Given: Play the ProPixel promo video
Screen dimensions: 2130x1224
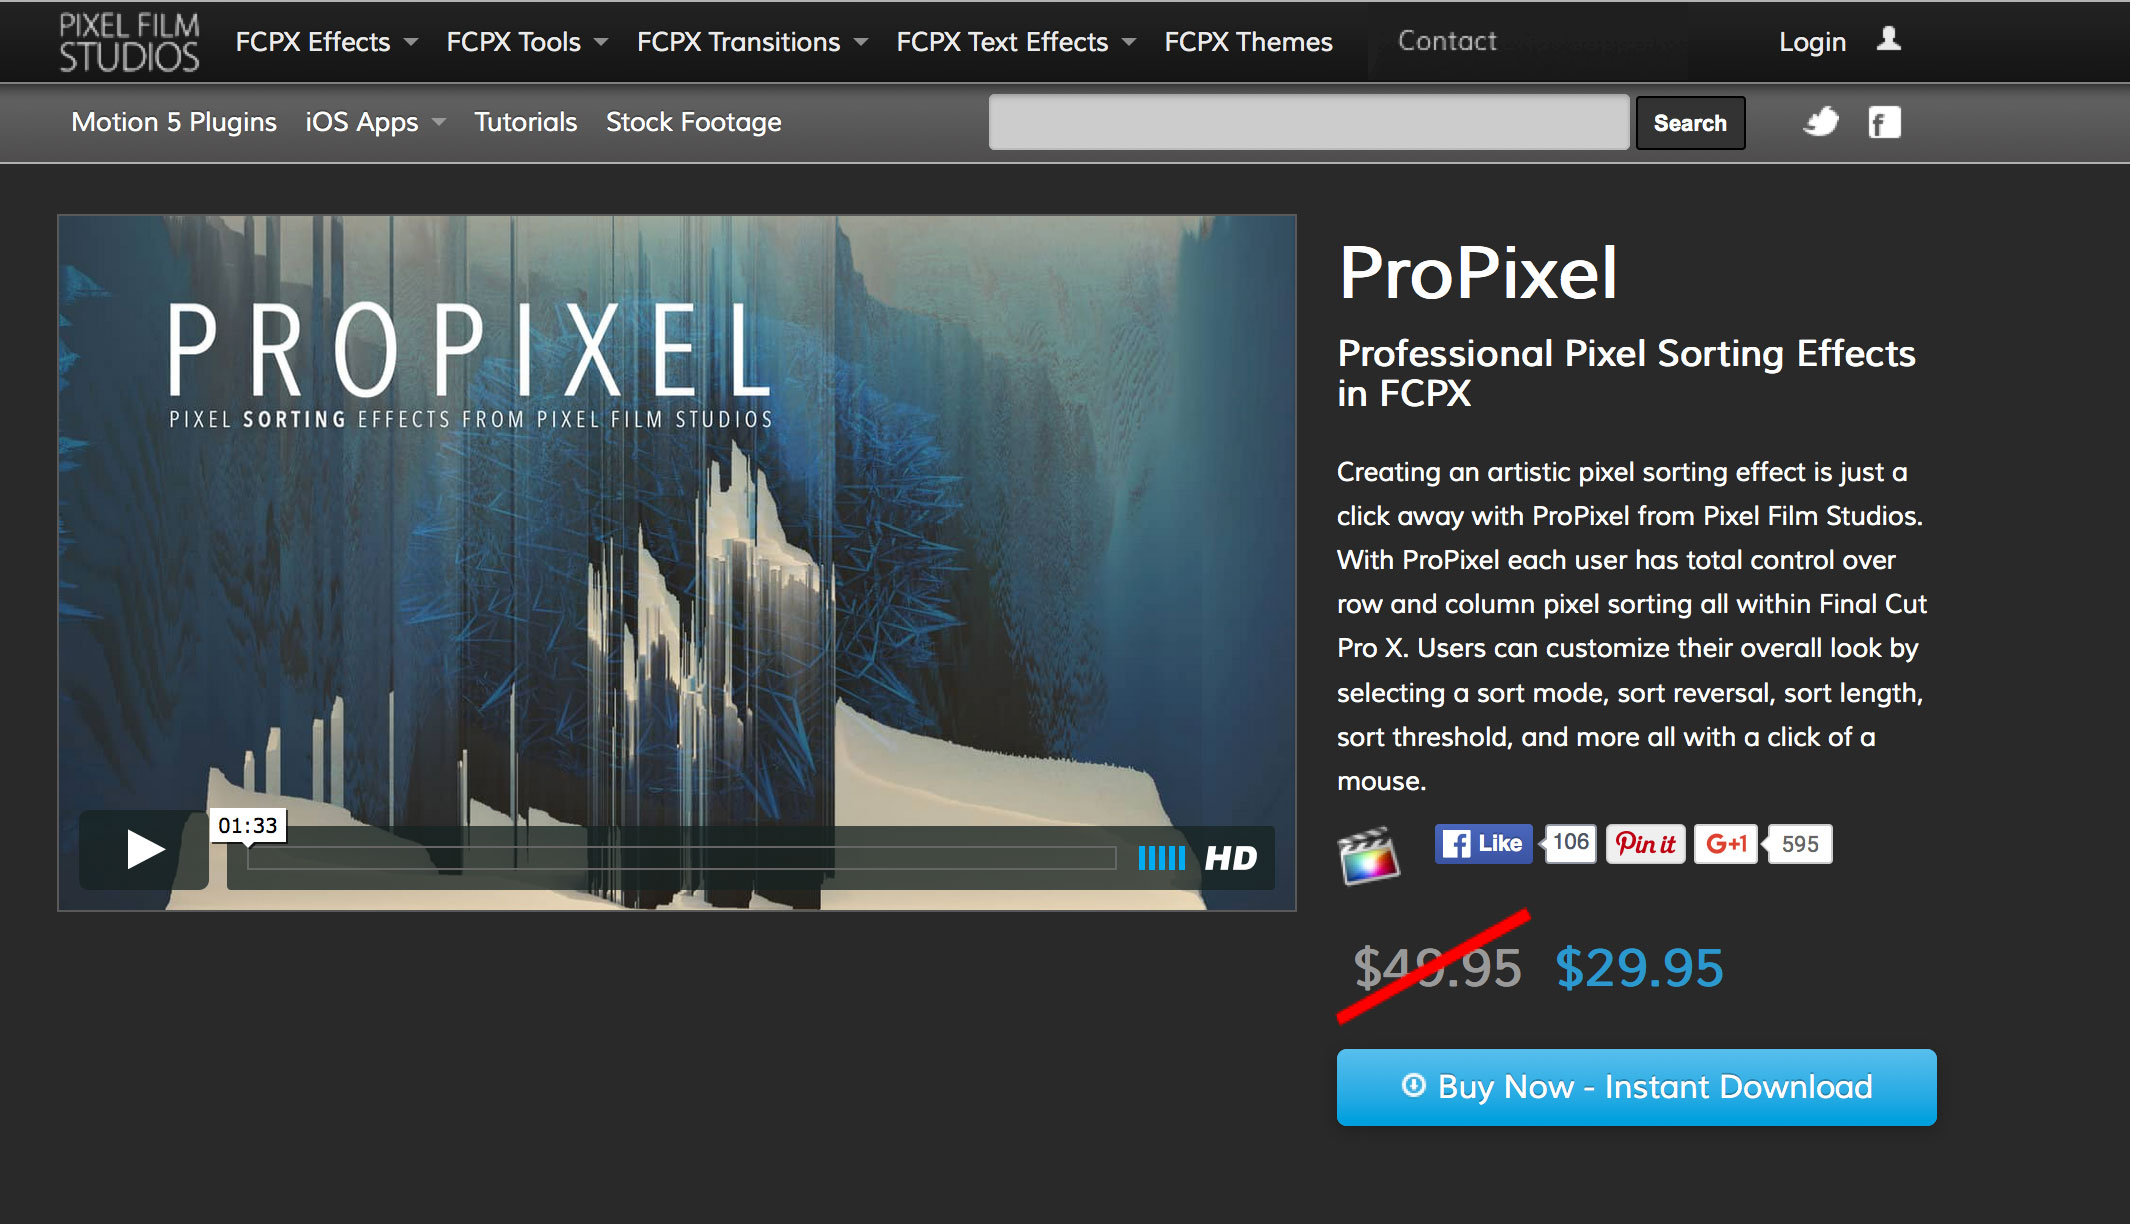Looking at the screenshot, I should point(144,850).
